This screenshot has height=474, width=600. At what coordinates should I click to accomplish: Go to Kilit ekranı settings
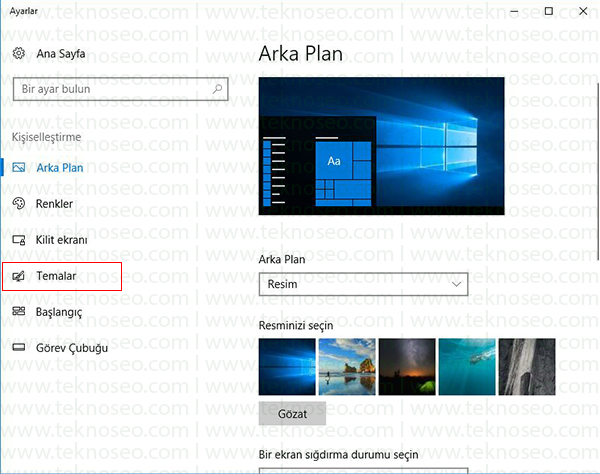point(62,240)
